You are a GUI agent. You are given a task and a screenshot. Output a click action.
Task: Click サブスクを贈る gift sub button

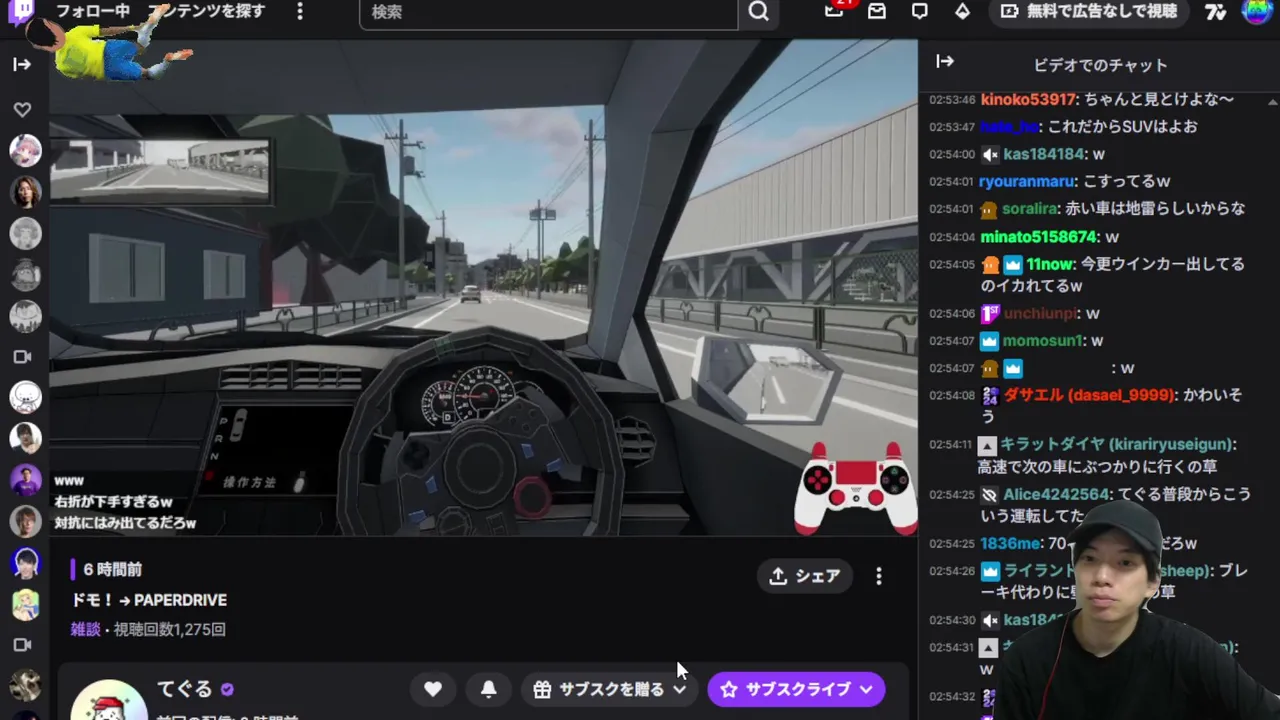(x=598, y=689)
